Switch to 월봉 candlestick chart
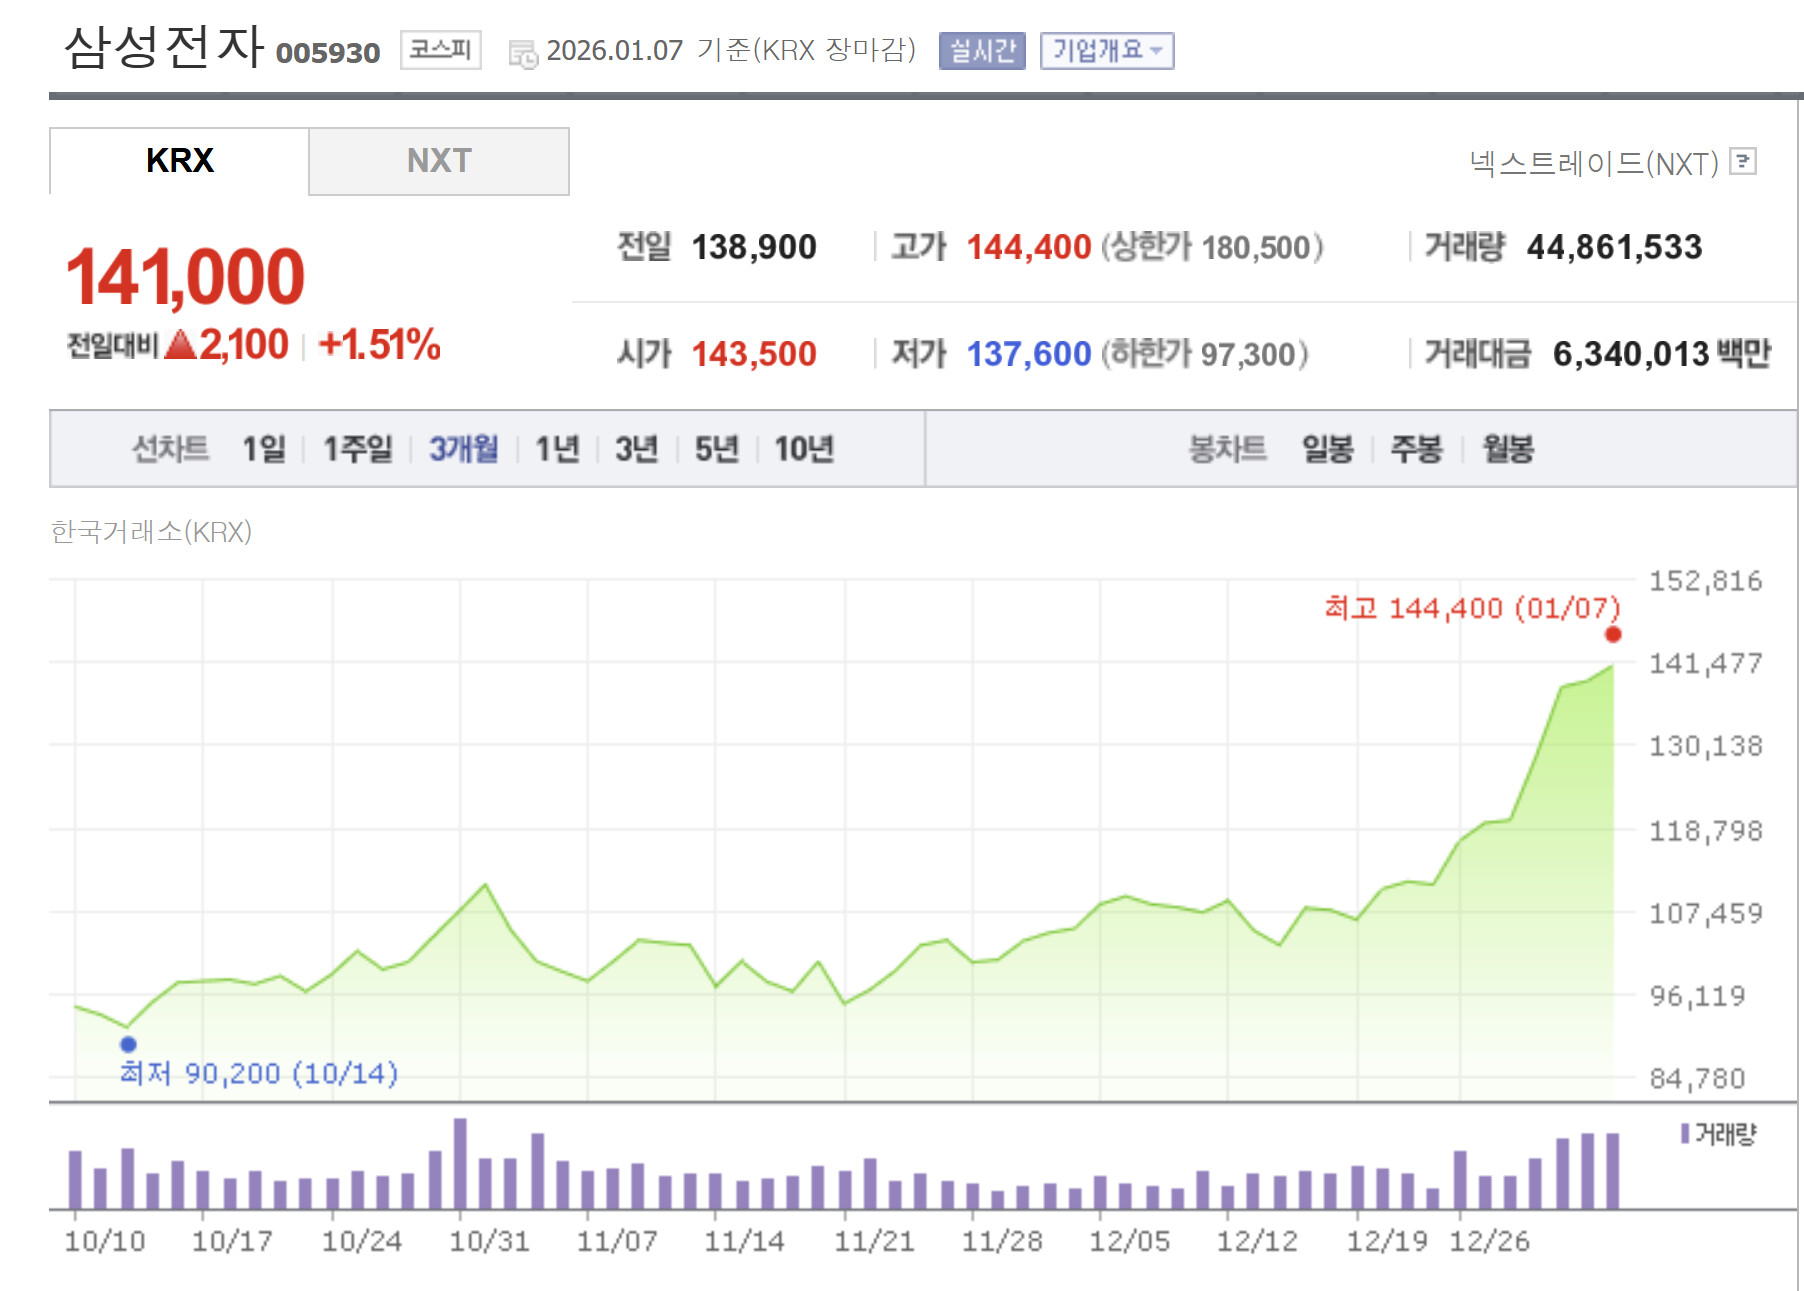 tap(1508, 449)
